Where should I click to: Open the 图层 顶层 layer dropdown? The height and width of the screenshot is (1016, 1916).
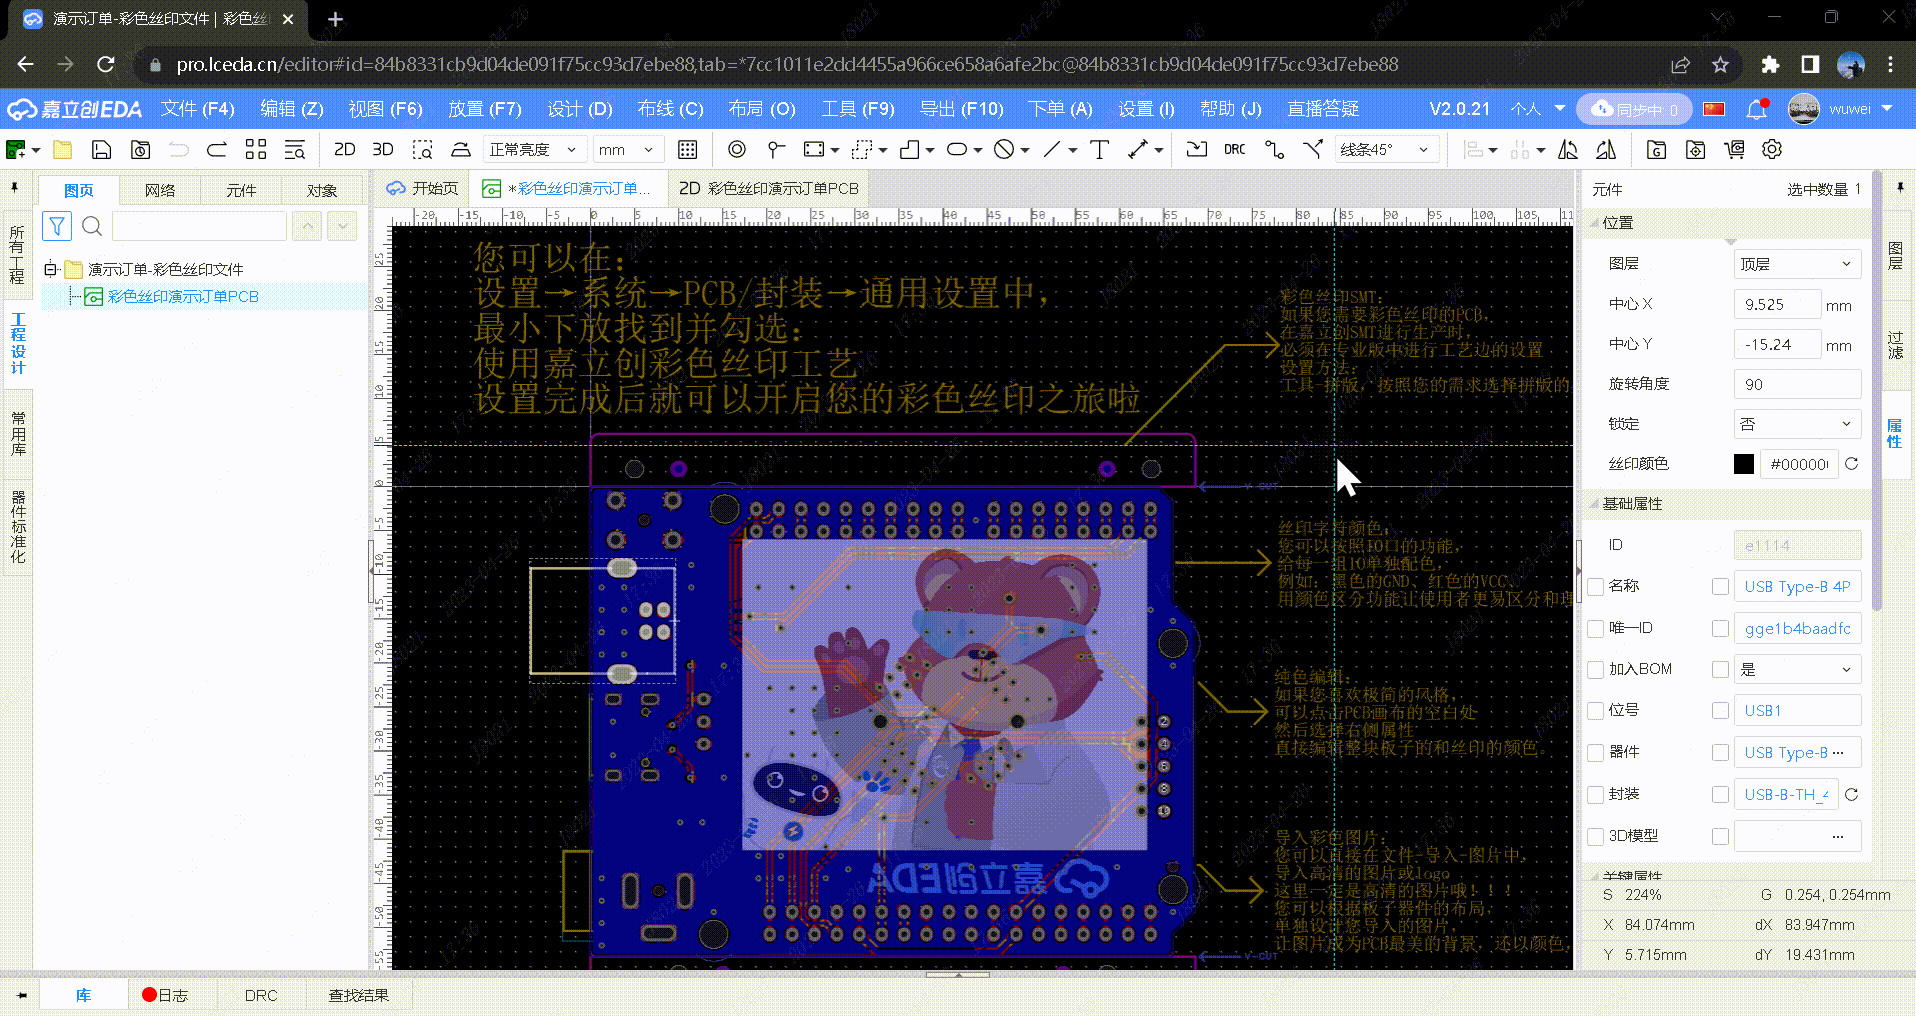click(x=1797, y=264)
